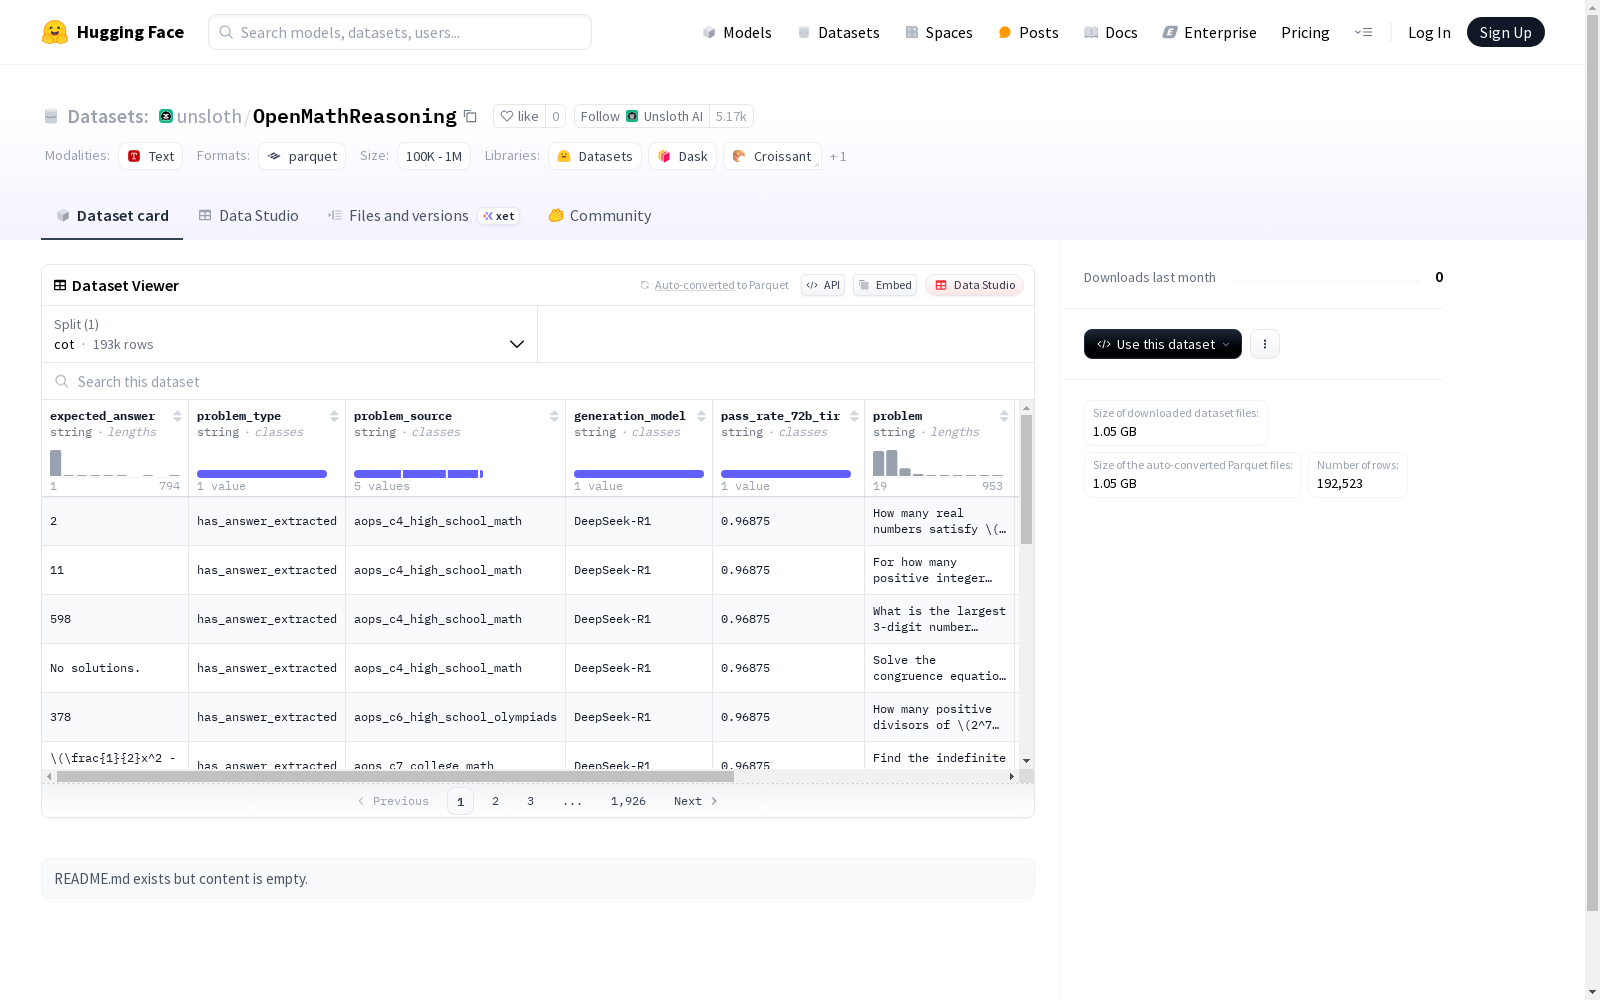Click the Sign Up button
The width and height of the screenshot is (1600, 1000).
click(1505, 32)
